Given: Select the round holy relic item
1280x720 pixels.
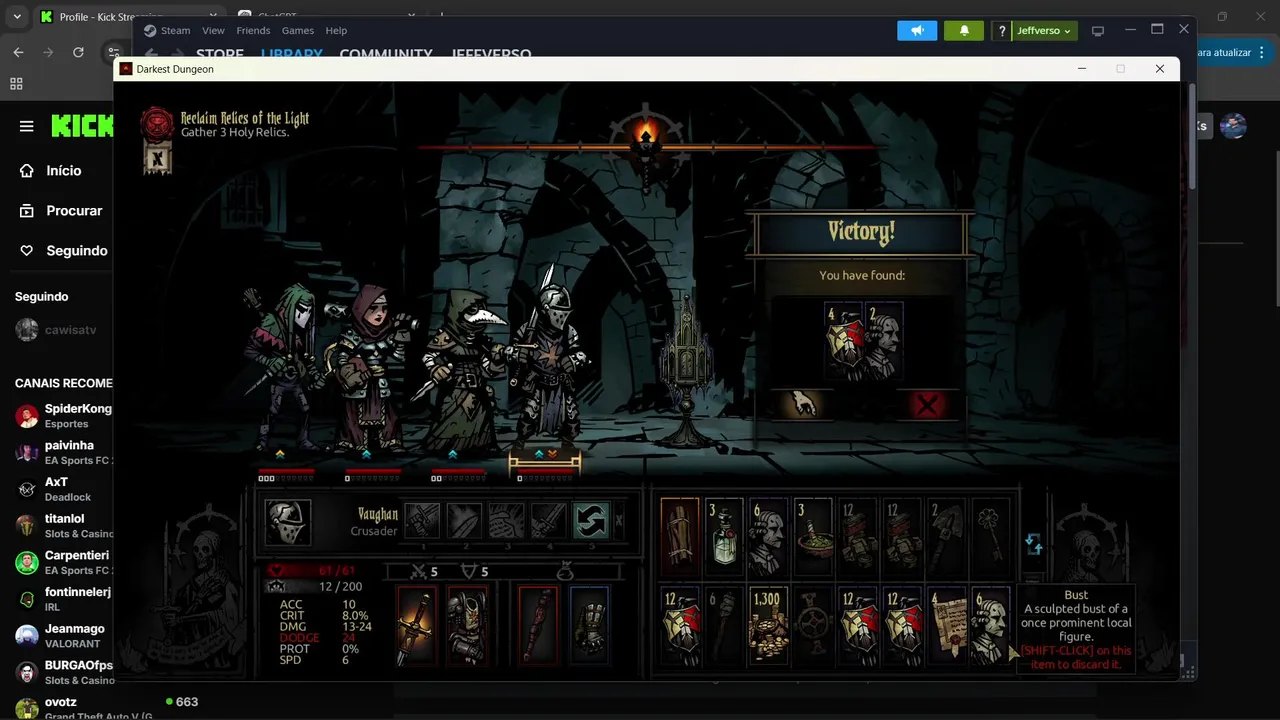Looking at the screenshot, I should coord(813,625).
